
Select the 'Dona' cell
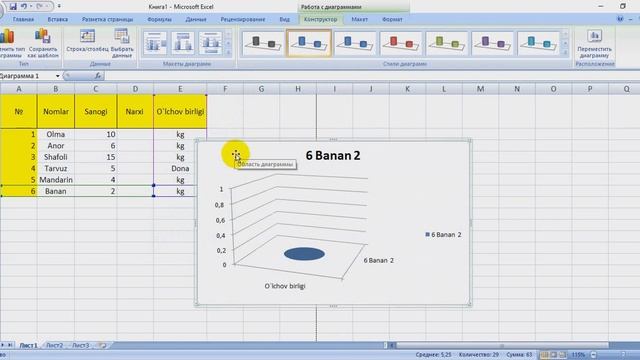(180, 169)
